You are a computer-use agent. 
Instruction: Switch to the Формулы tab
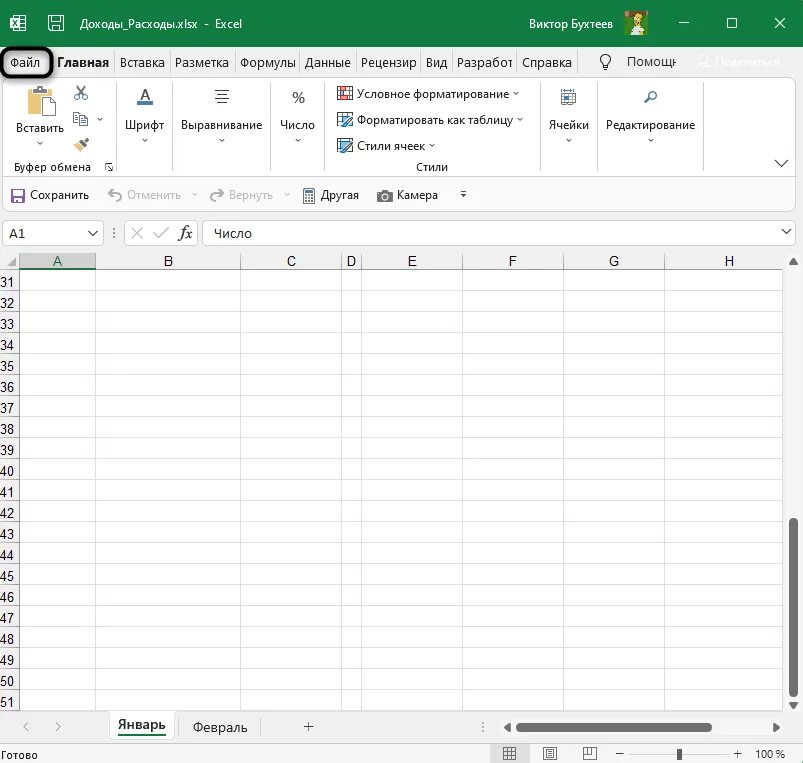[x=268, y=62]
